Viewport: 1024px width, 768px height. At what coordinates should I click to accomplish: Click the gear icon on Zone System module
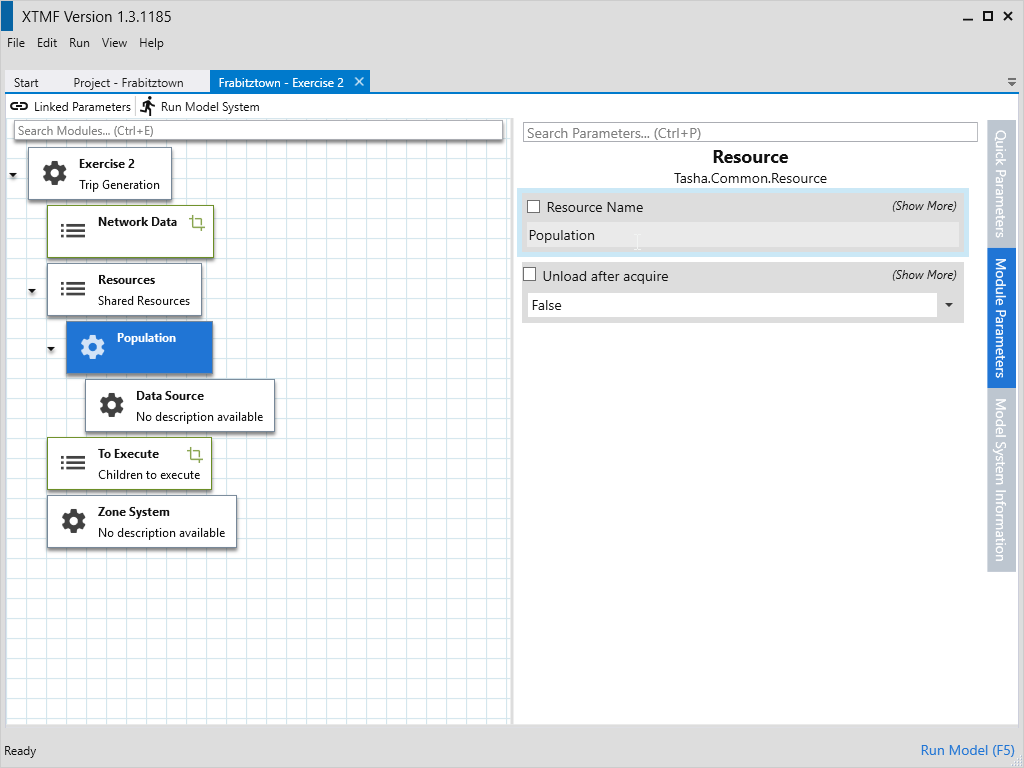click(x=73, y=521)
